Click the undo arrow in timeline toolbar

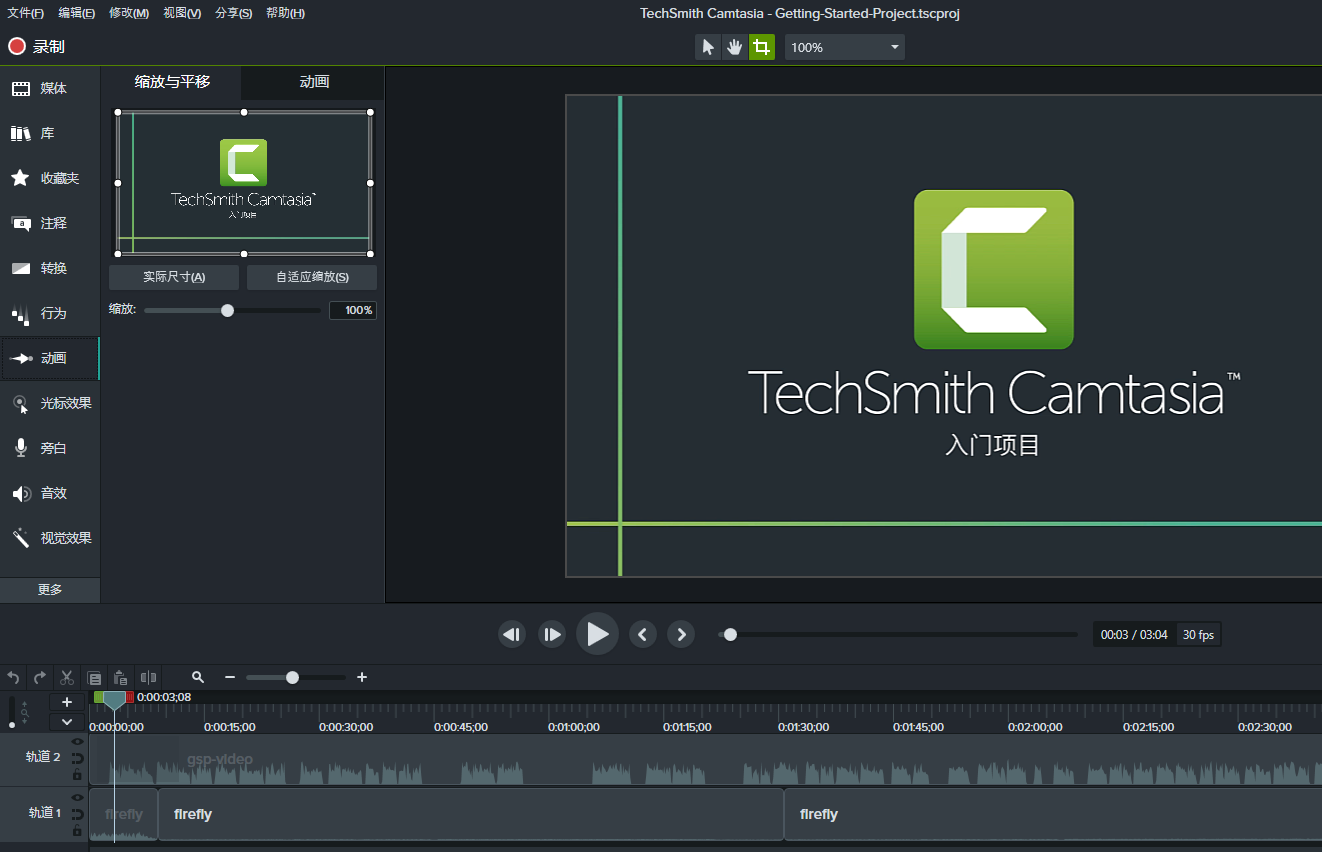click(x=13, y=677)
